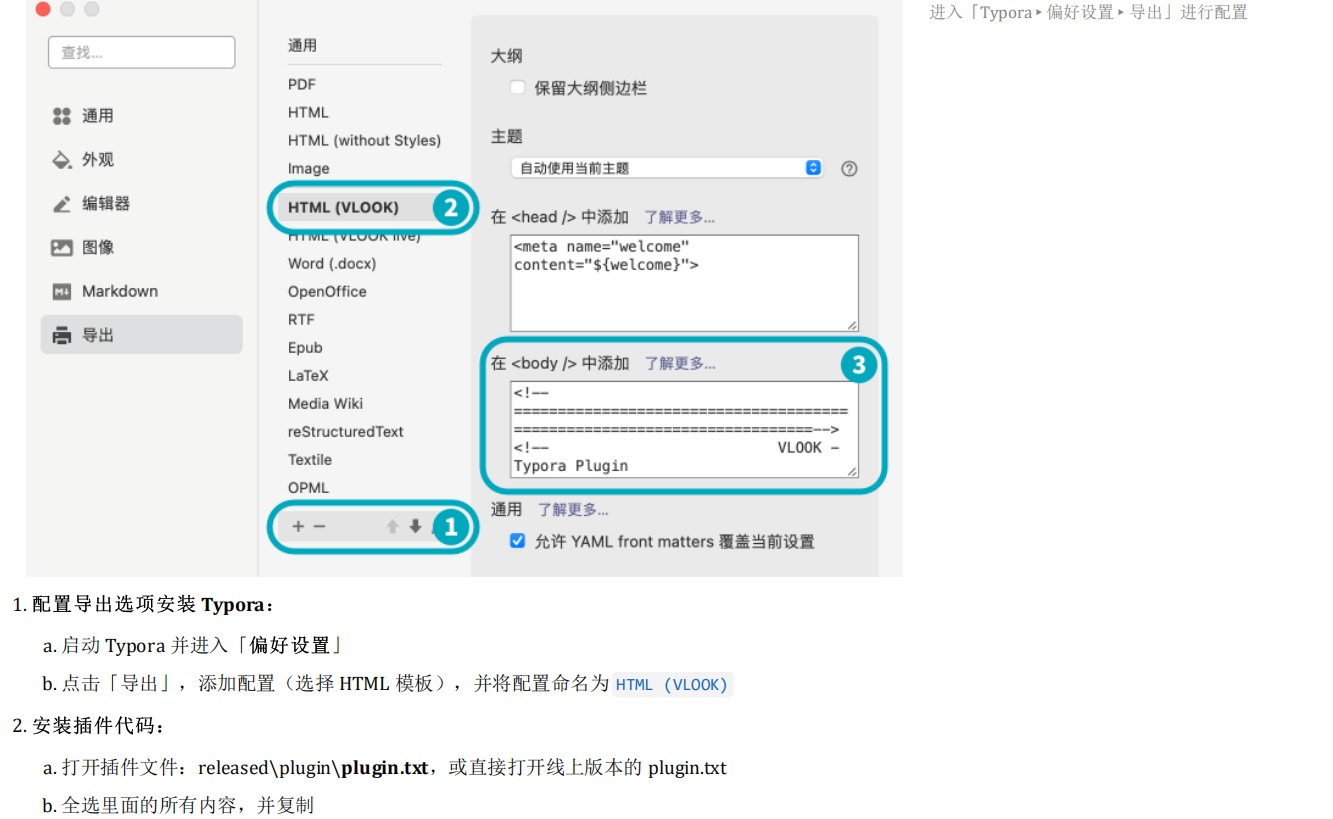1333x819 pixels.
Task: Select HTML (without Styles) export format
Action: tap(364, 140)
